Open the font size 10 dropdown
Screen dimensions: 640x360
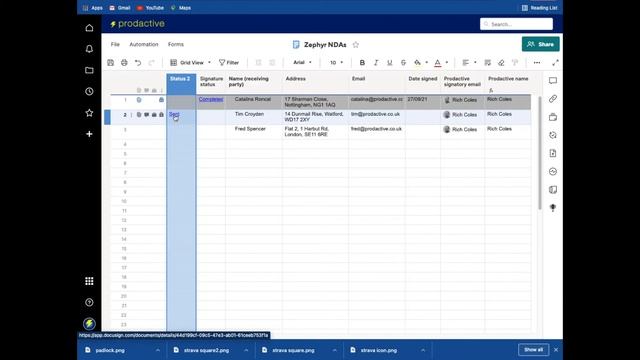(x=336, y=62)
